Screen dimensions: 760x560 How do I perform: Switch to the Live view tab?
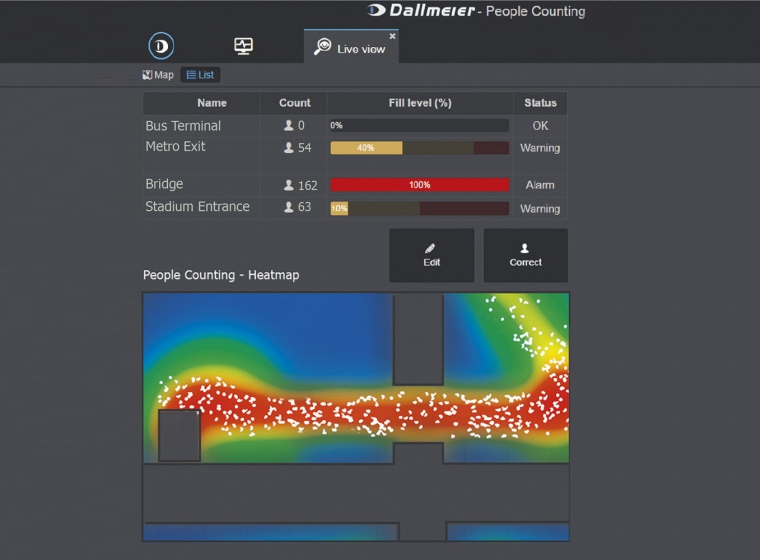[360, 49]
